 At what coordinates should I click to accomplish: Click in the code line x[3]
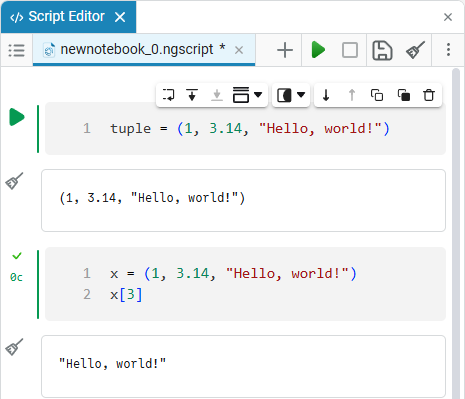[126, 295]
